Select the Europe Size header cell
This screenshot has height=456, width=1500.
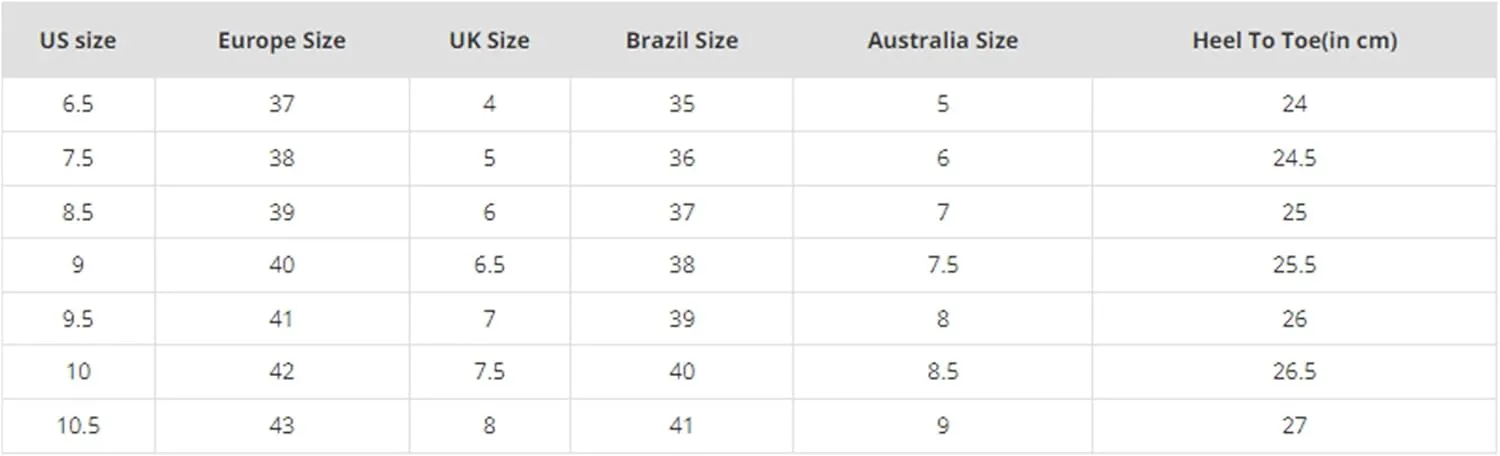[x=282, y=41]
